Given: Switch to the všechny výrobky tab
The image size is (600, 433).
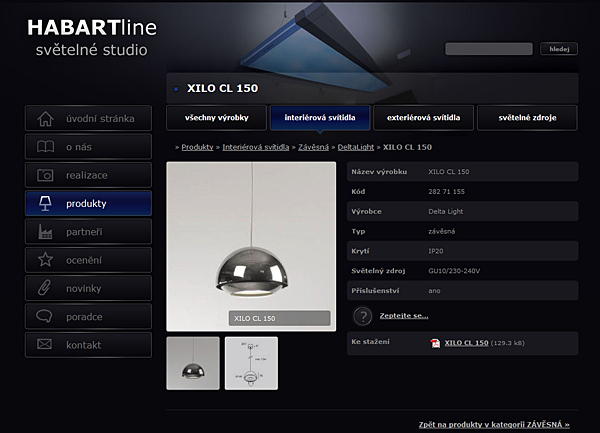Looking at the screenshot, I should 217,118.
